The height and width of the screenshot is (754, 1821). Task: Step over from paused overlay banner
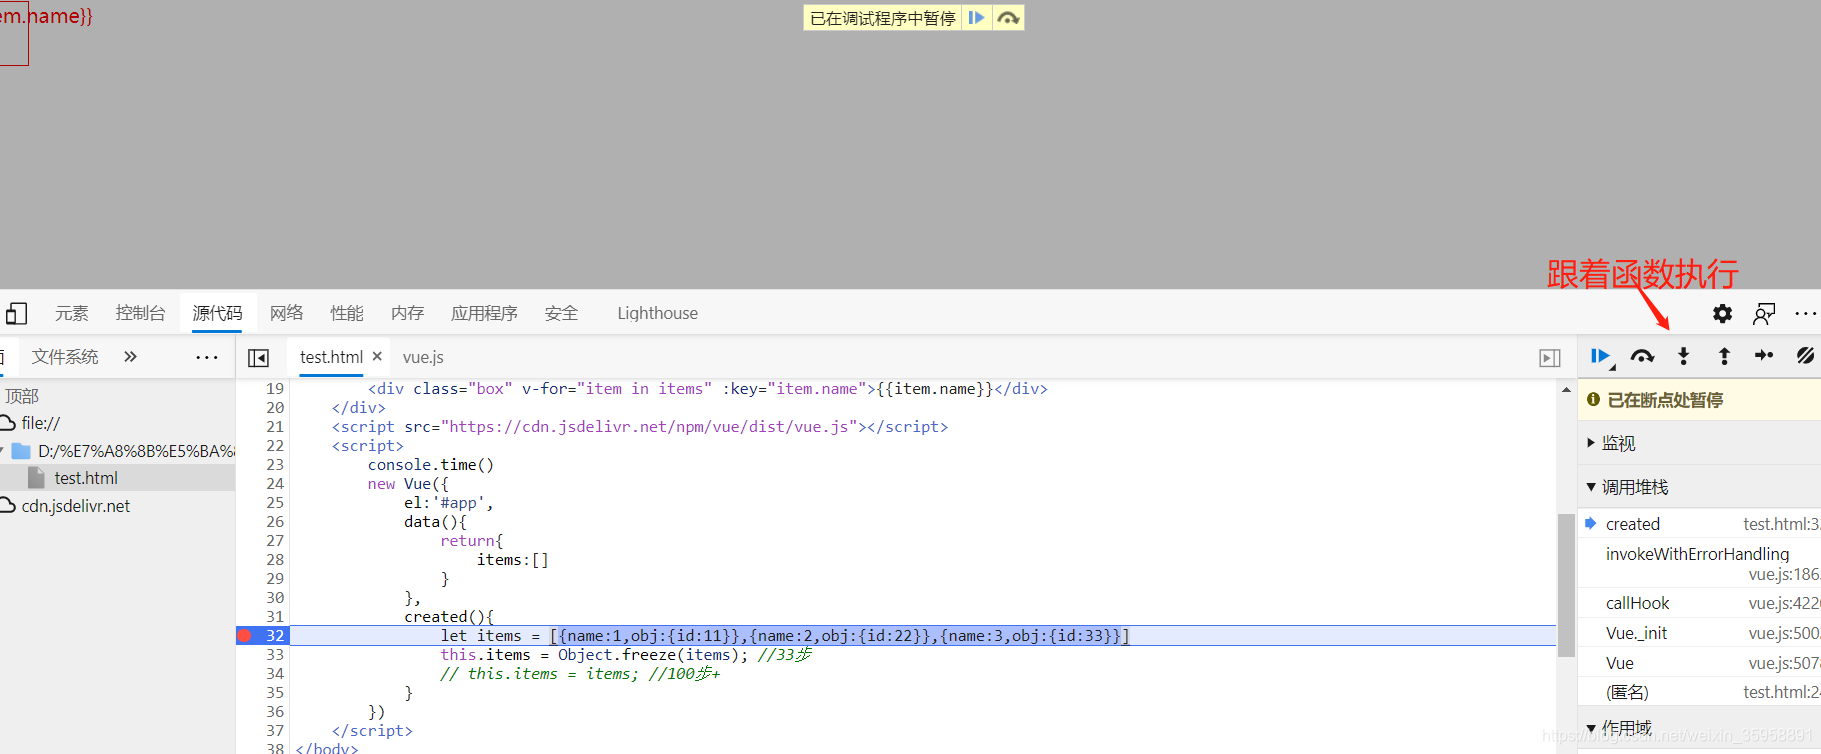[x=1008, y=18]
